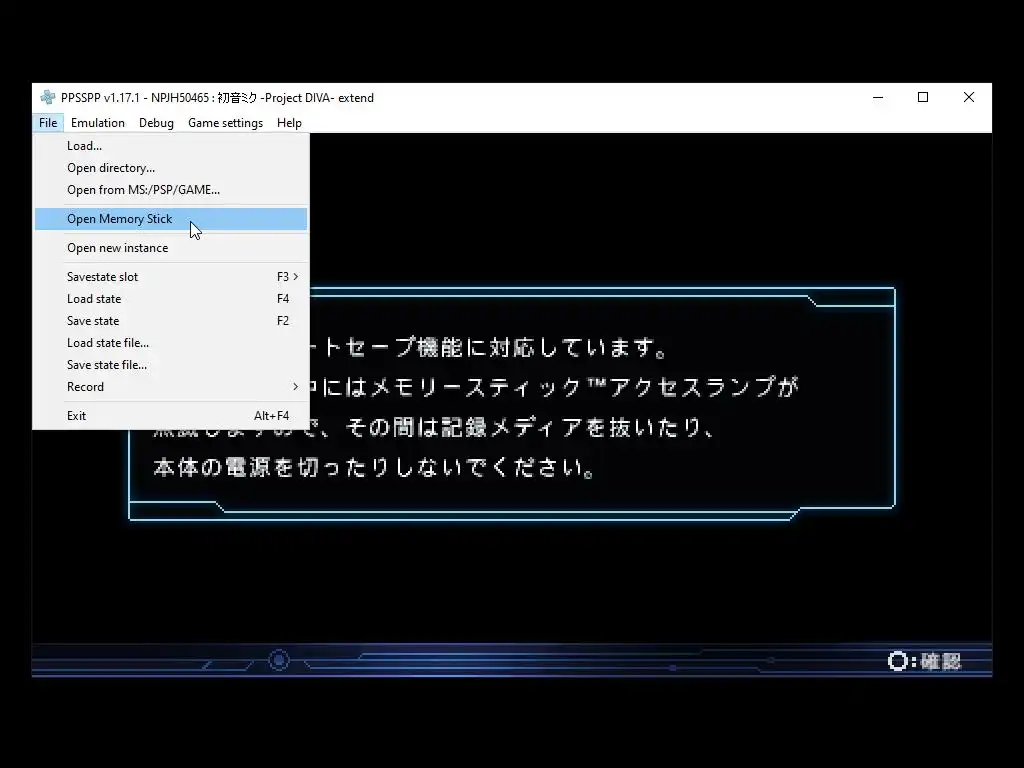Click the PPSSPP app icon in title bar
This screenshot has width=1024, height=768.
pyautogui.click(x=48, y=97)
